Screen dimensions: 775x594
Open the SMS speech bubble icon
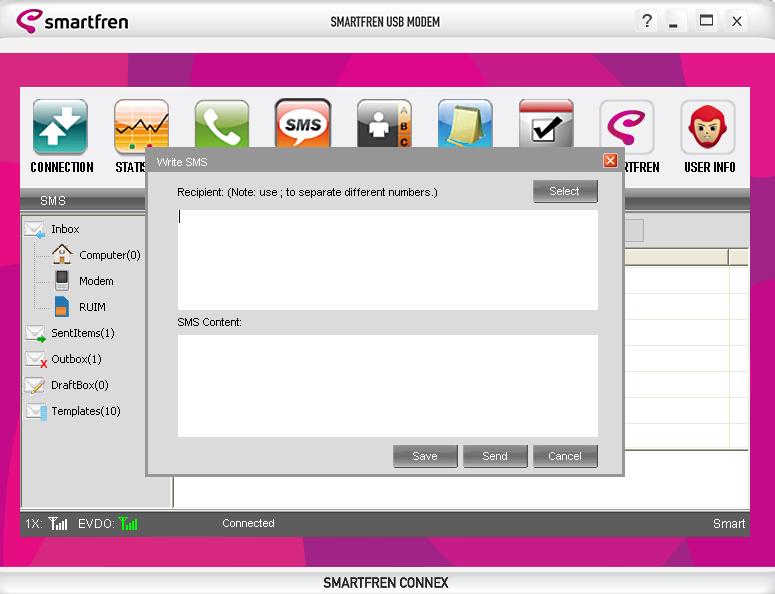pos(303,123)
